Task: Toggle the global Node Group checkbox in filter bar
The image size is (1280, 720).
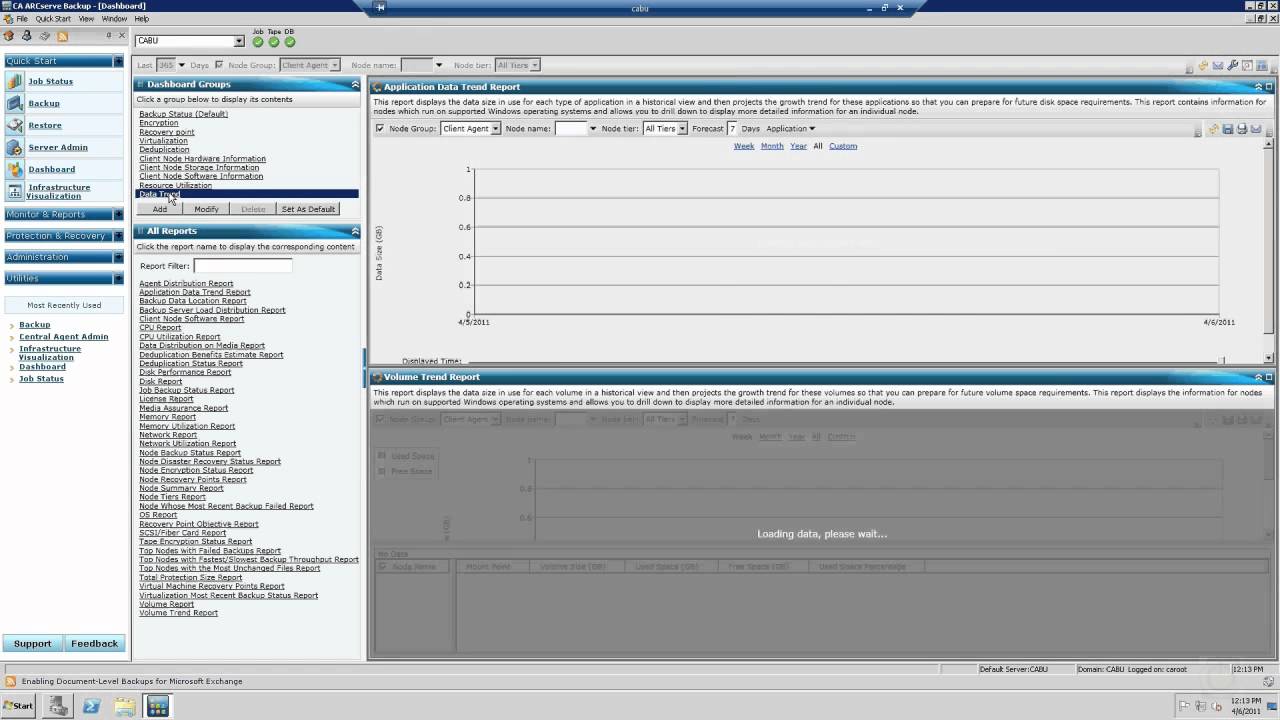Action: click(219, 65)
